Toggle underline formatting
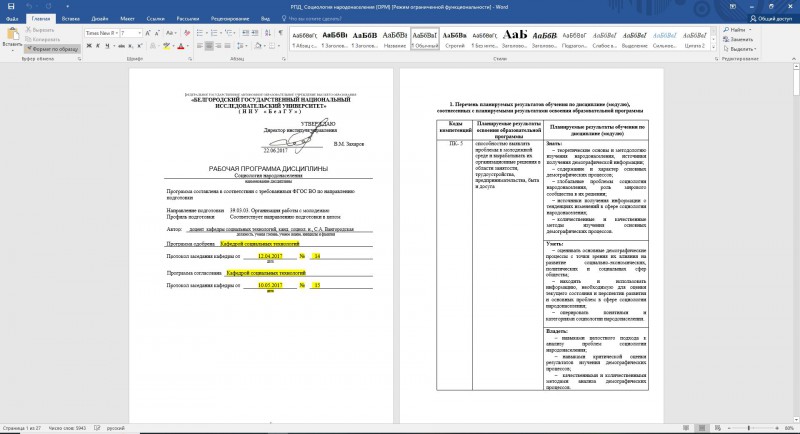This screenshot has height=434, width=800. (x=107, y=46)
